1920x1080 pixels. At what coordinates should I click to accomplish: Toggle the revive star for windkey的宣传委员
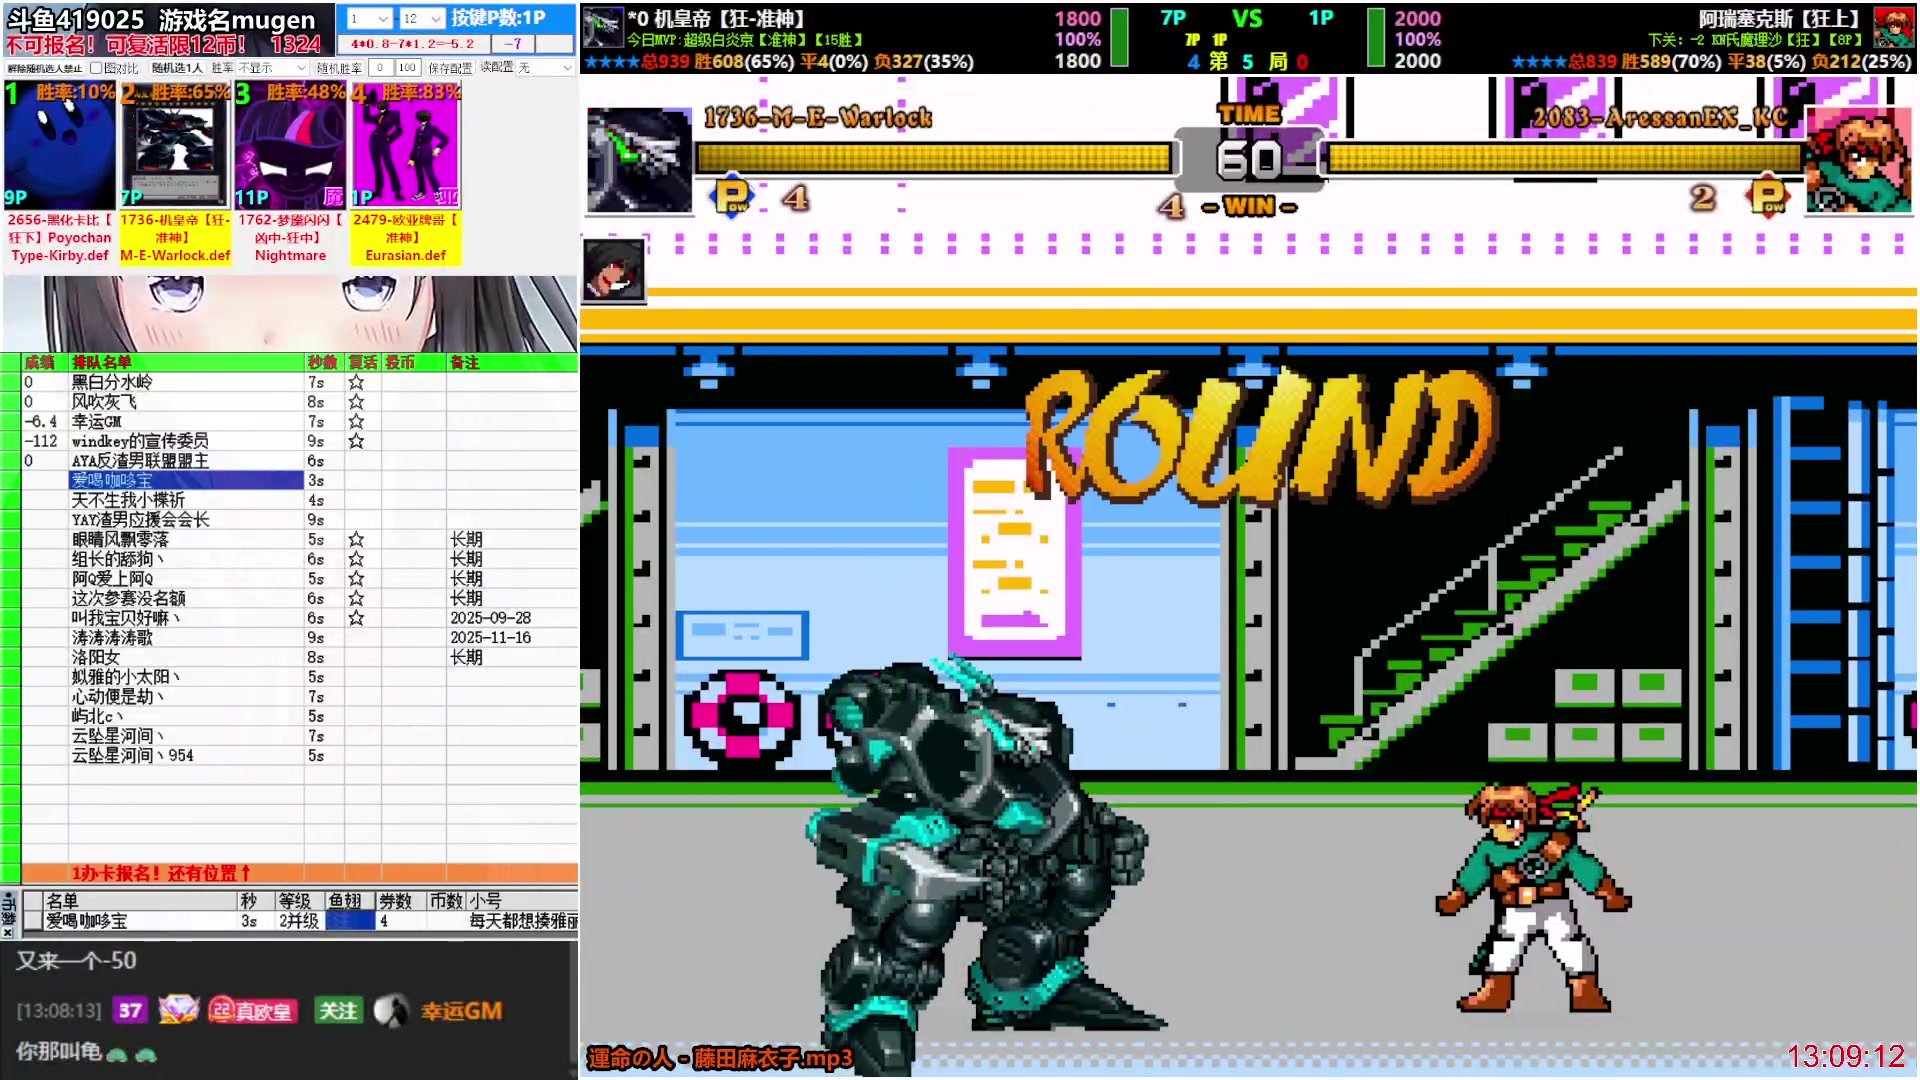tap(356, 441)
